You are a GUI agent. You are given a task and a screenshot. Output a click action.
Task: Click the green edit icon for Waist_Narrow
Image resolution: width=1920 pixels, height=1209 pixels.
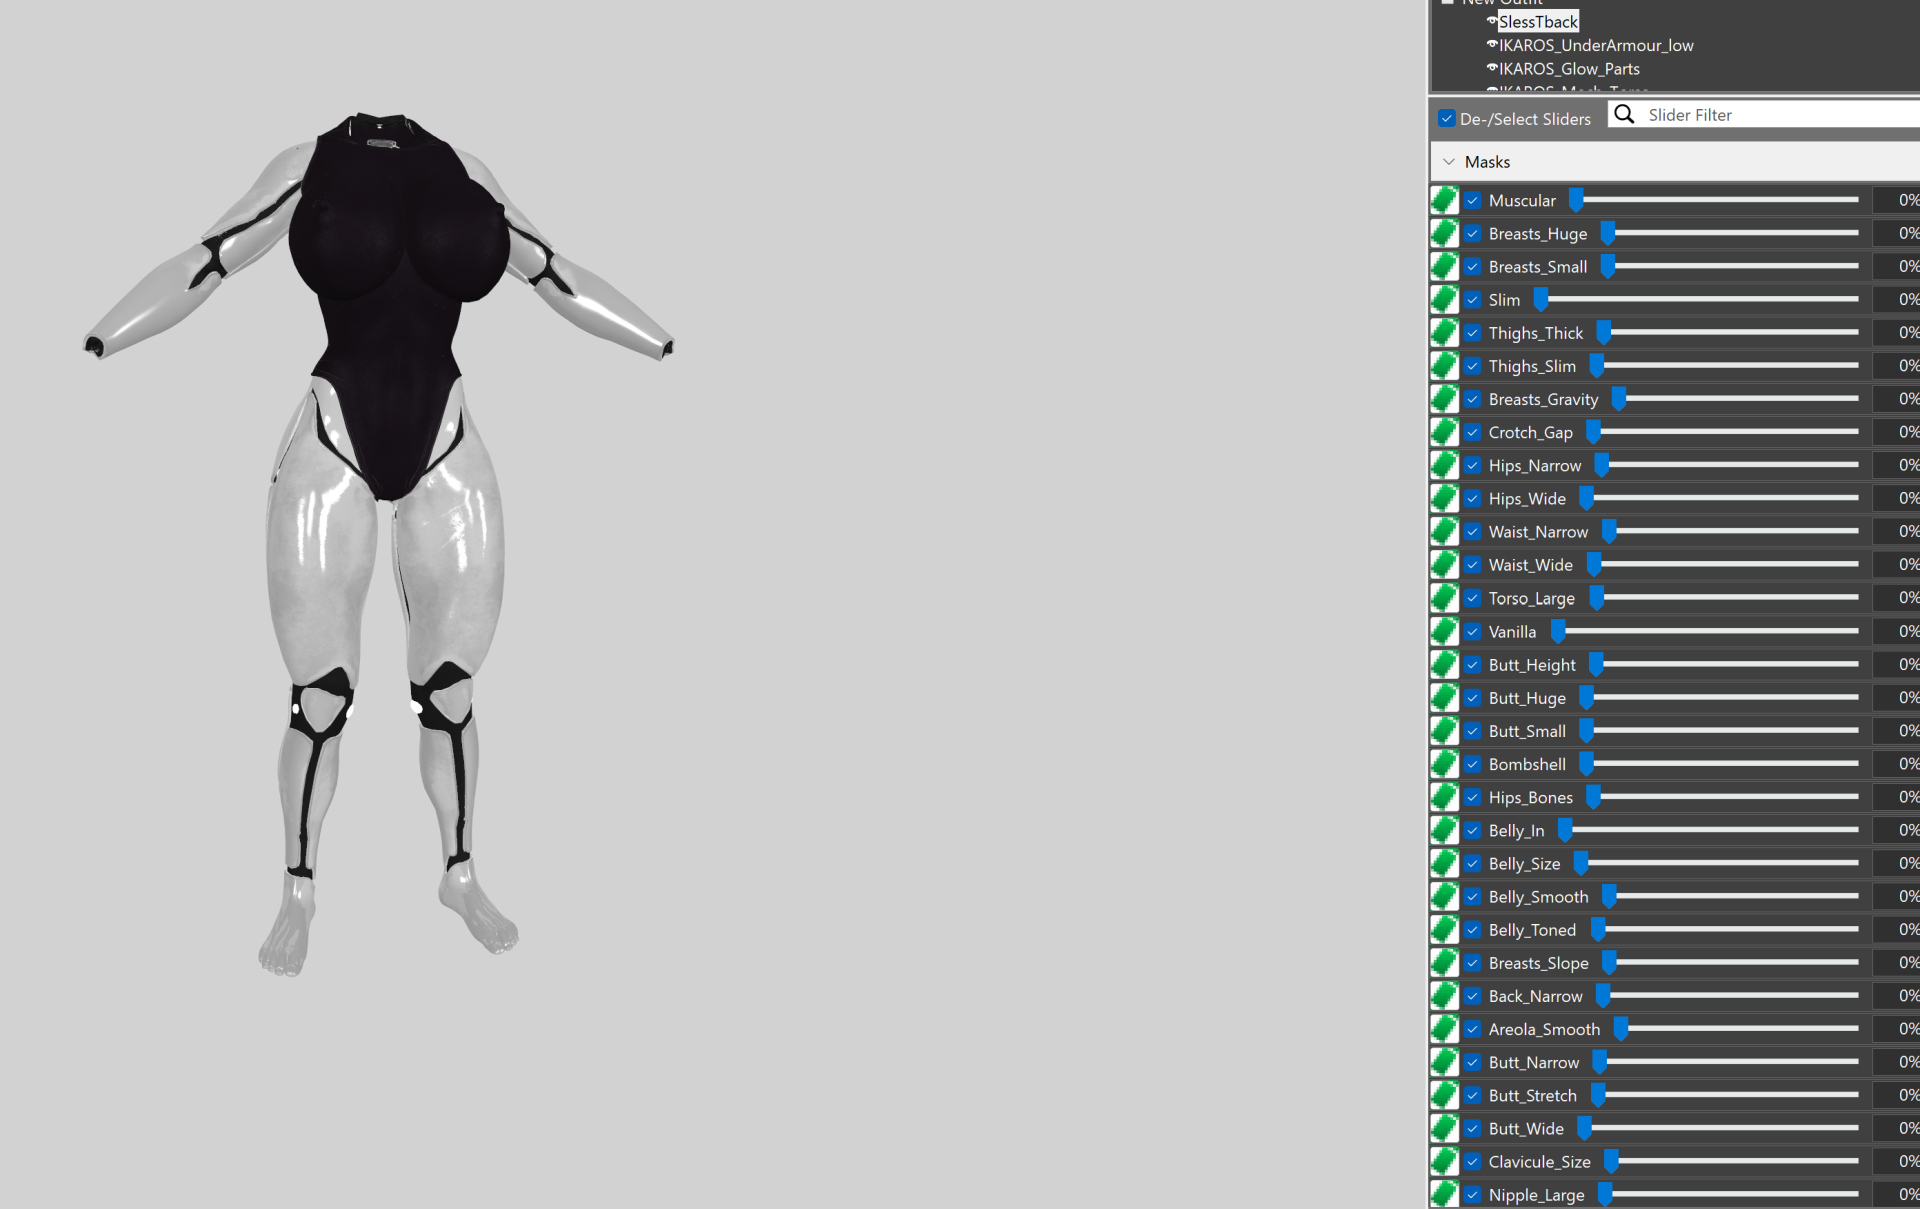coord(1444,531)
